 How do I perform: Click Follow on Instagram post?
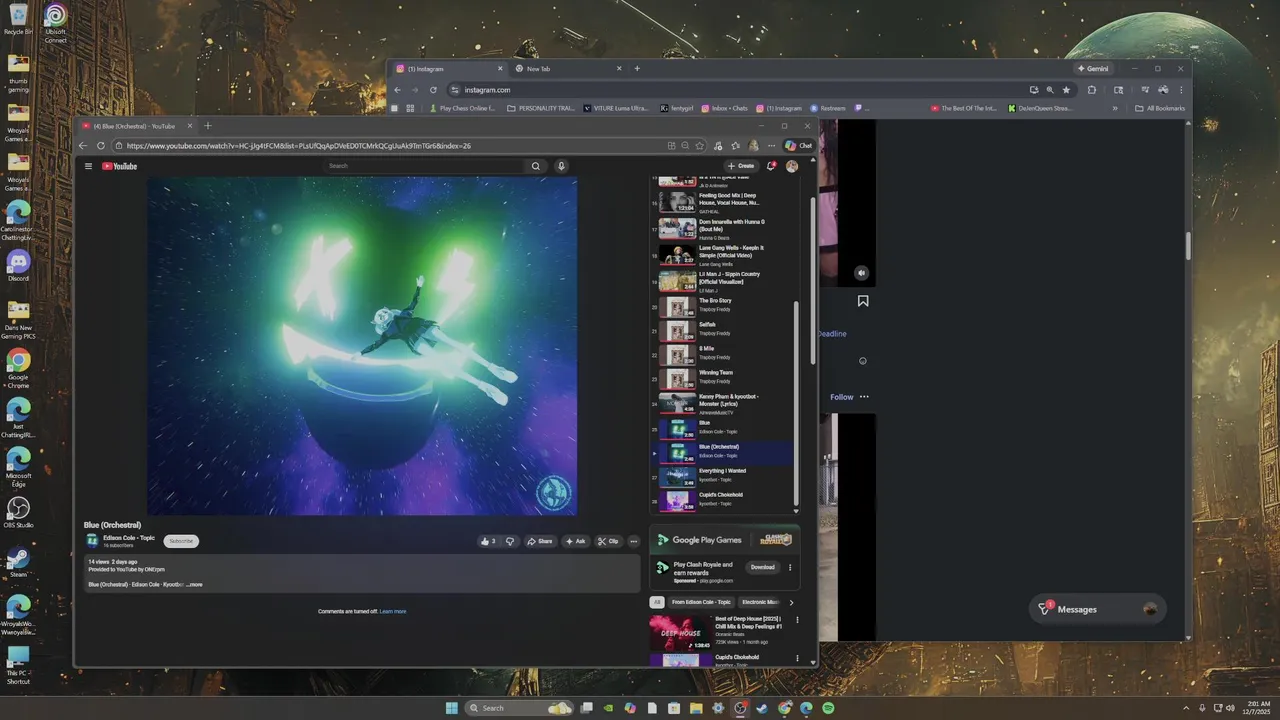tap(842, 397)
